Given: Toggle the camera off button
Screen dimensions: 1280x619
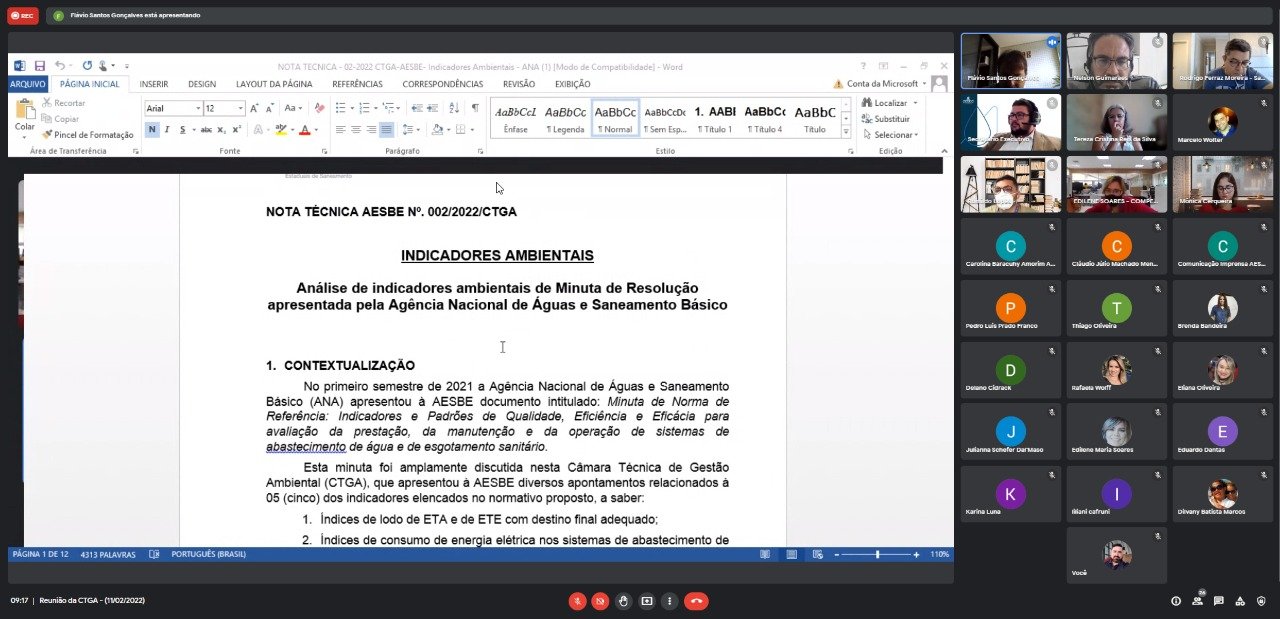Looking at the screenshot, I should click(x=600, y=601).
